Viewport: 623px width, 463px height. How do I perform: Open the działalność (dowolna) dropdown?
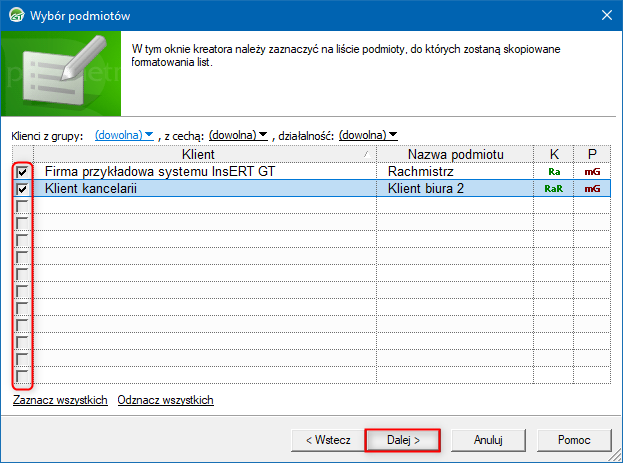click(368, 135)
